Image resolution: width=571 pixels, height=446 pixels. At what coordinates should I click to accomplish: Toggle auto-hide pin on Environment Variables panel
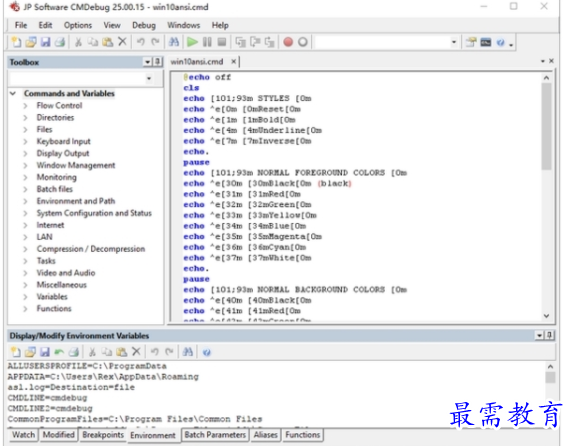coord(550,335)
